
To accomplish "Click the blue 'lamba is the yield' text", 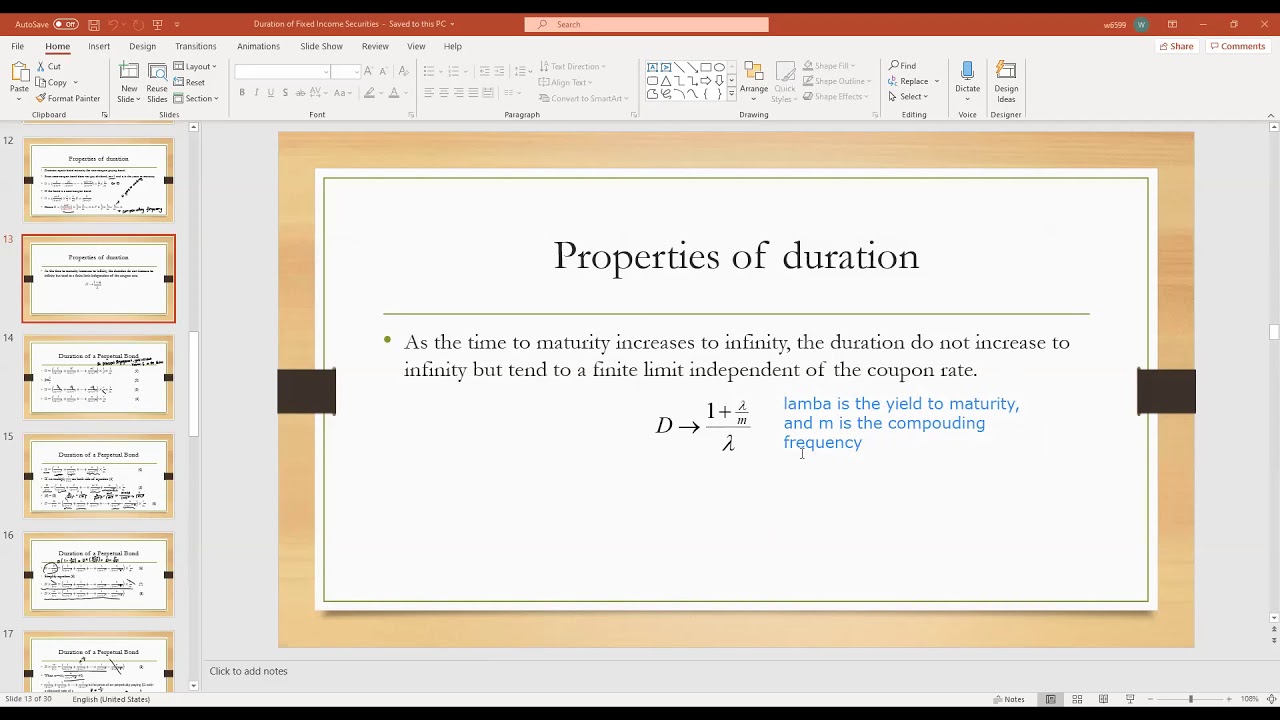I will point(901,423).
